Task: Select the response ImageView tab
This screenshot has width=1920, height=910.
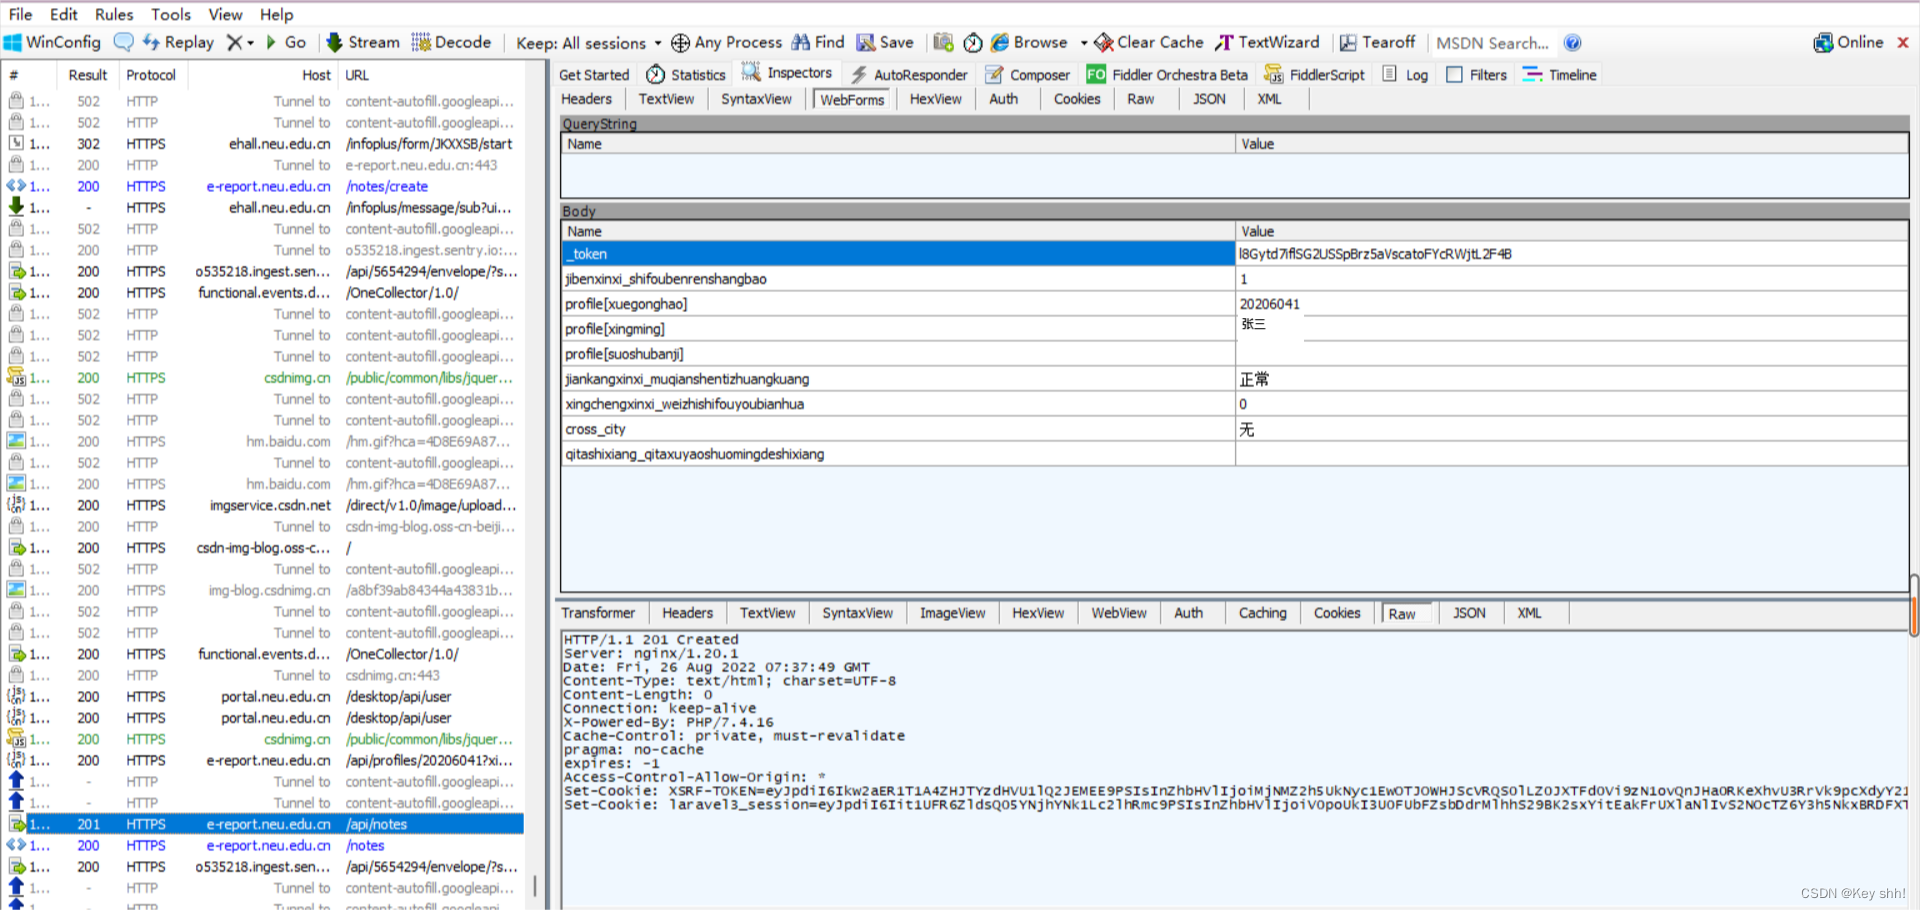Action: pos(952,613)
